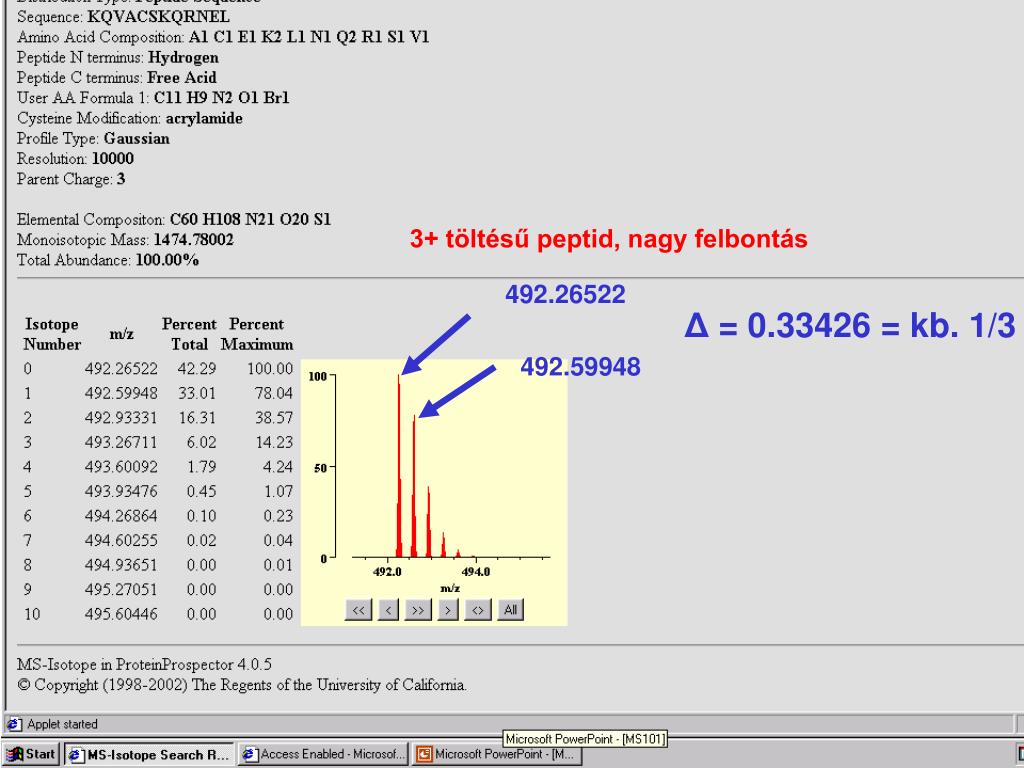Screen dimensions: 1024x768
Task: Click the 'MS-Isotope in ProteinProspector 4.0.5' footer text
Action: 144,665
